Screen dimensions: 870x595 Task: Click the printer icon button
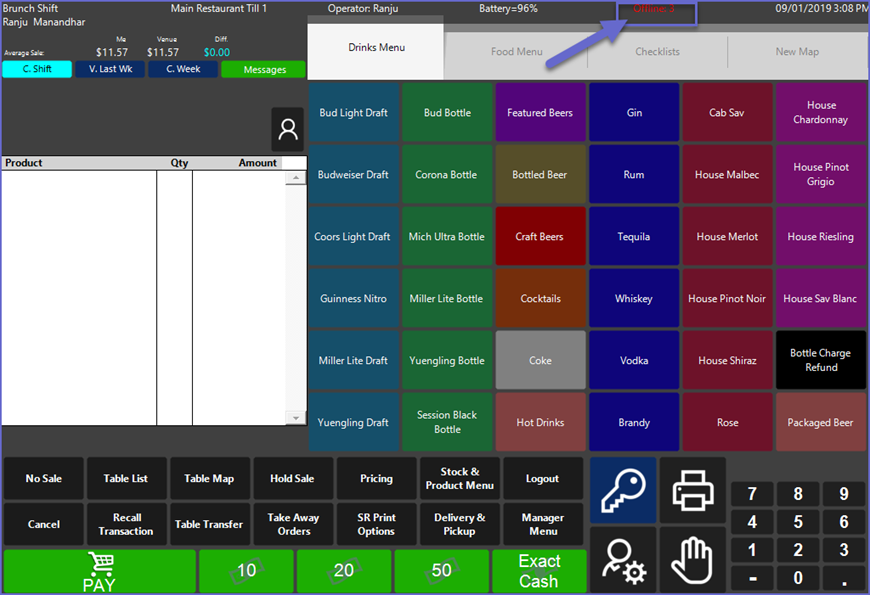pos(692,490)
